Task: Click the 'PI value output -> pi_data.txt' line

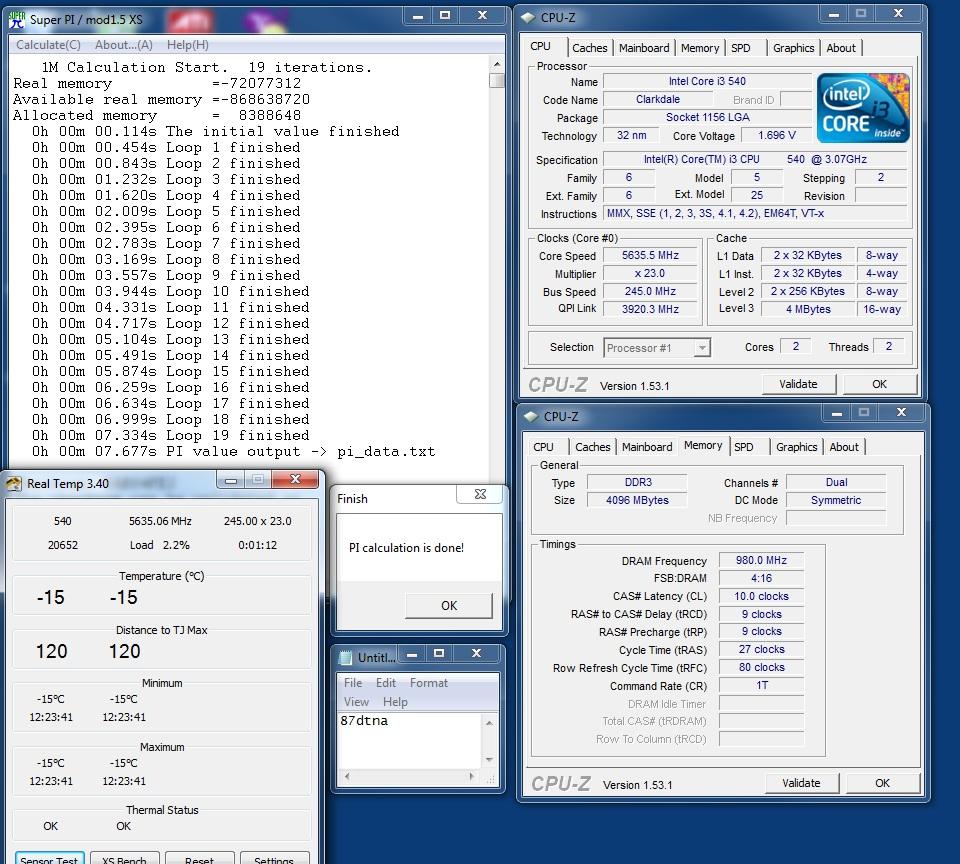Action: click(233, 451)
